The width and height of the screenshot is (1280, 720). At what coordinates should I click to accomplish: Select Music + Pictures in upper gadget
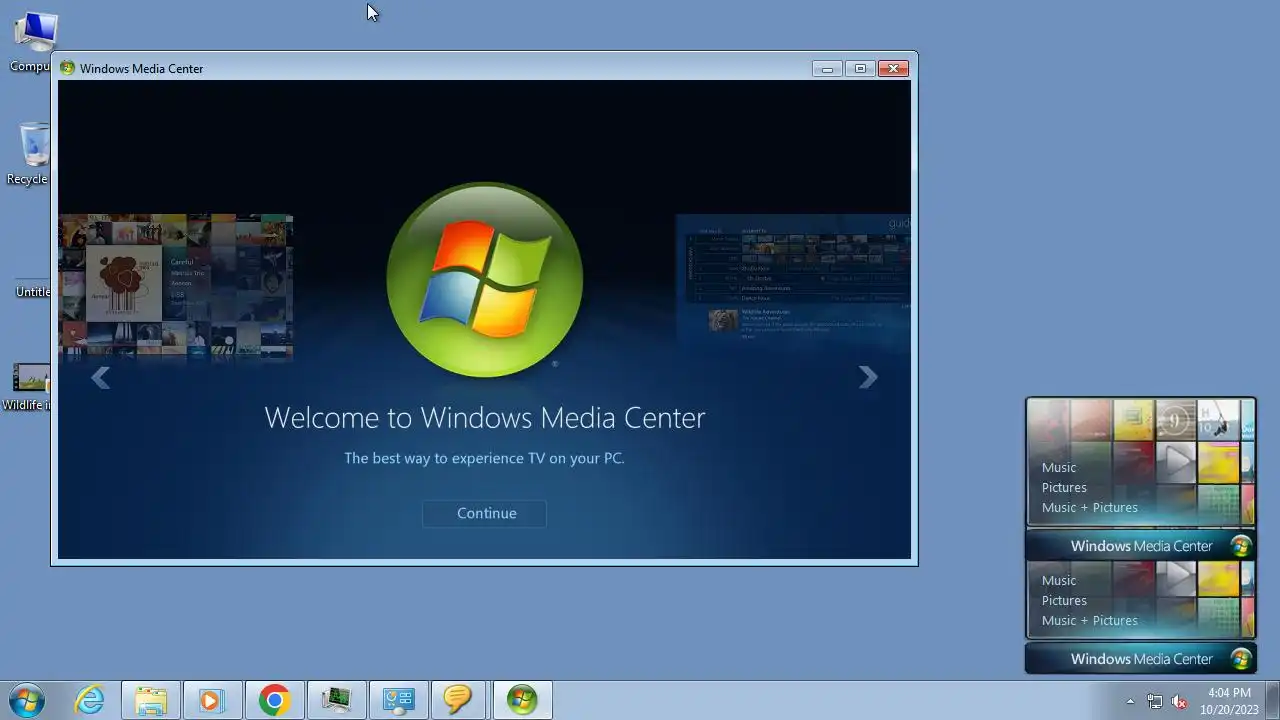[1090, 507]
